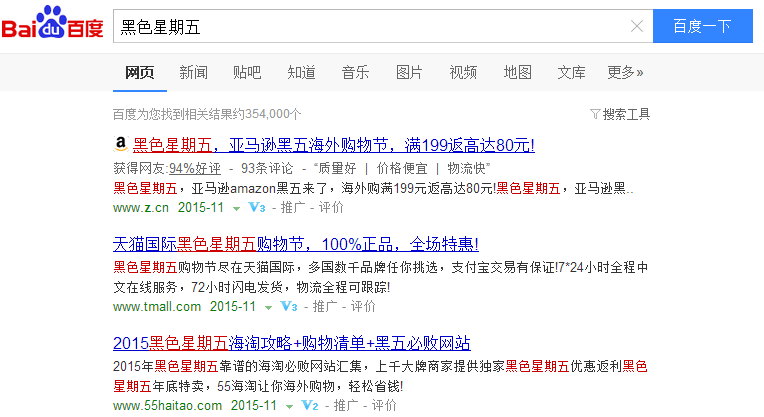Switch to the 地图 tab
Viewport: 764px width, 417px height.
[x=517, y=73]
